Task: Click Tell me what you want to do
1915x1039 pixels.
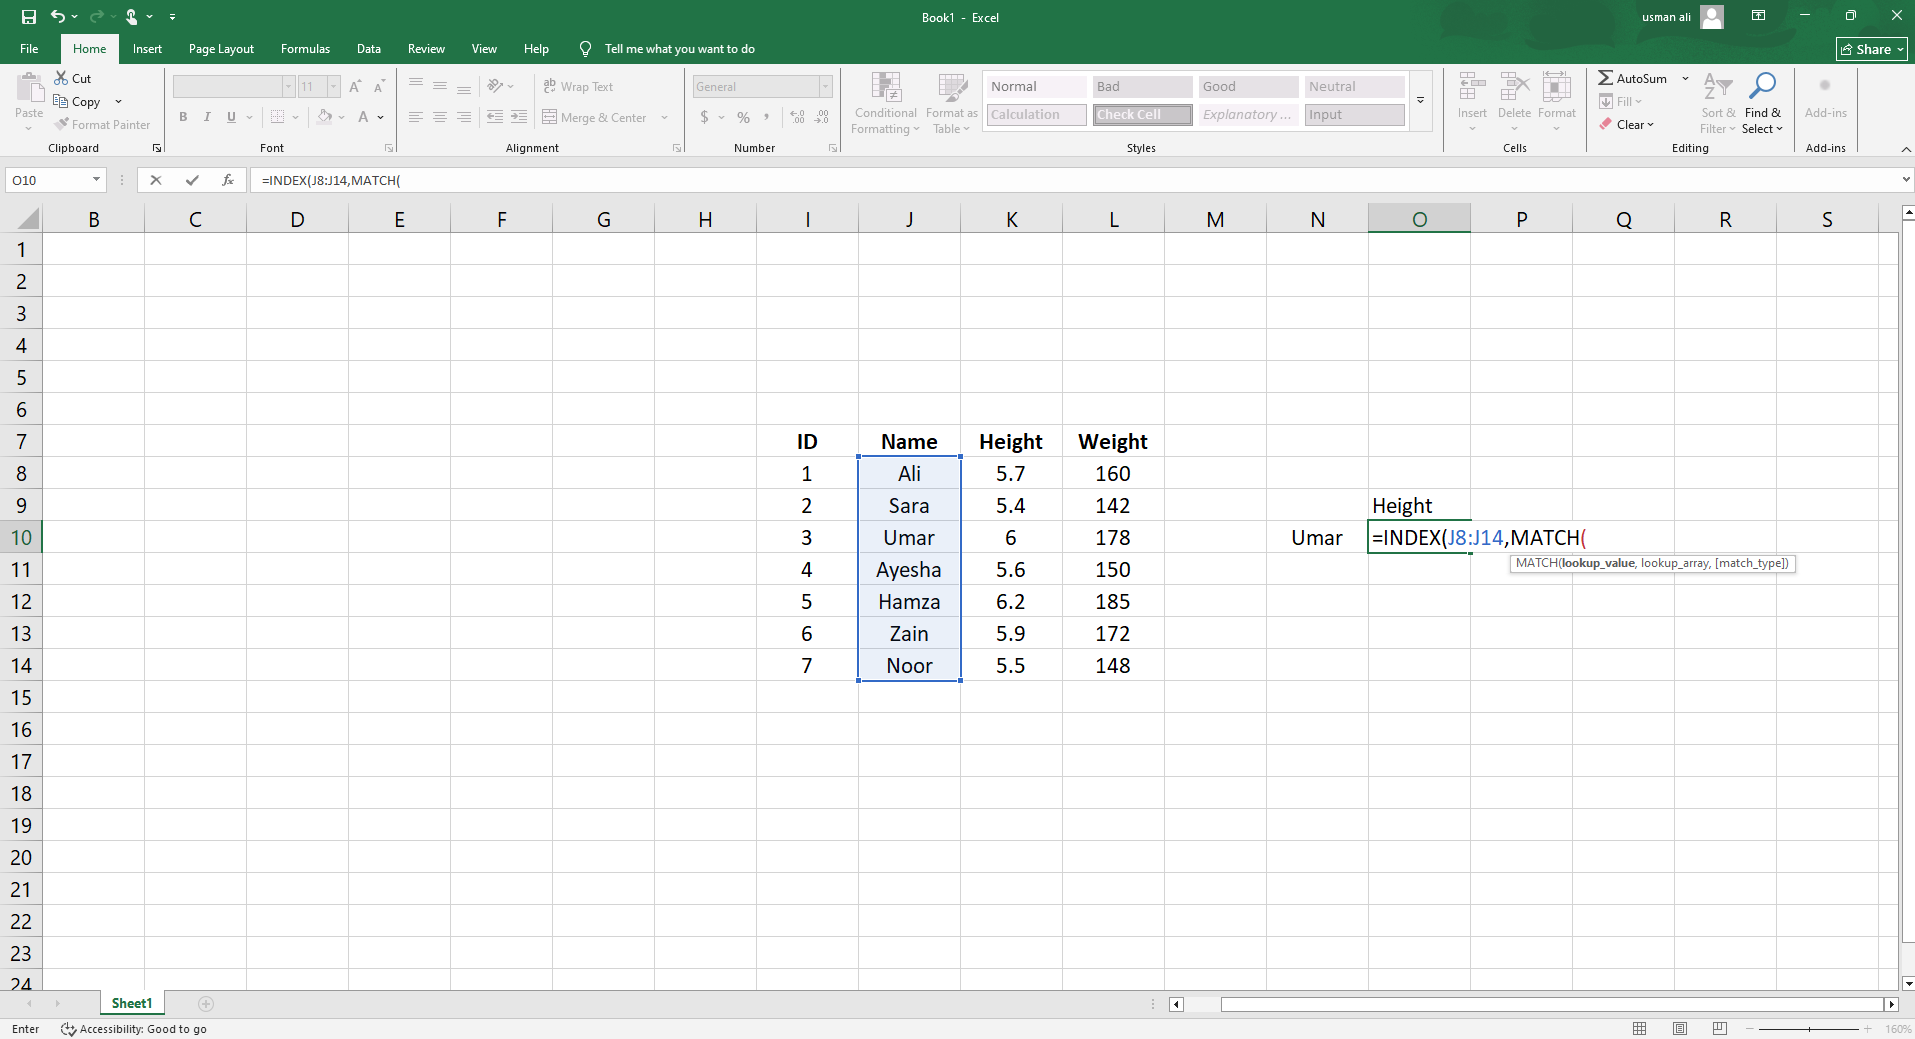Action: (x=679, y=49)
